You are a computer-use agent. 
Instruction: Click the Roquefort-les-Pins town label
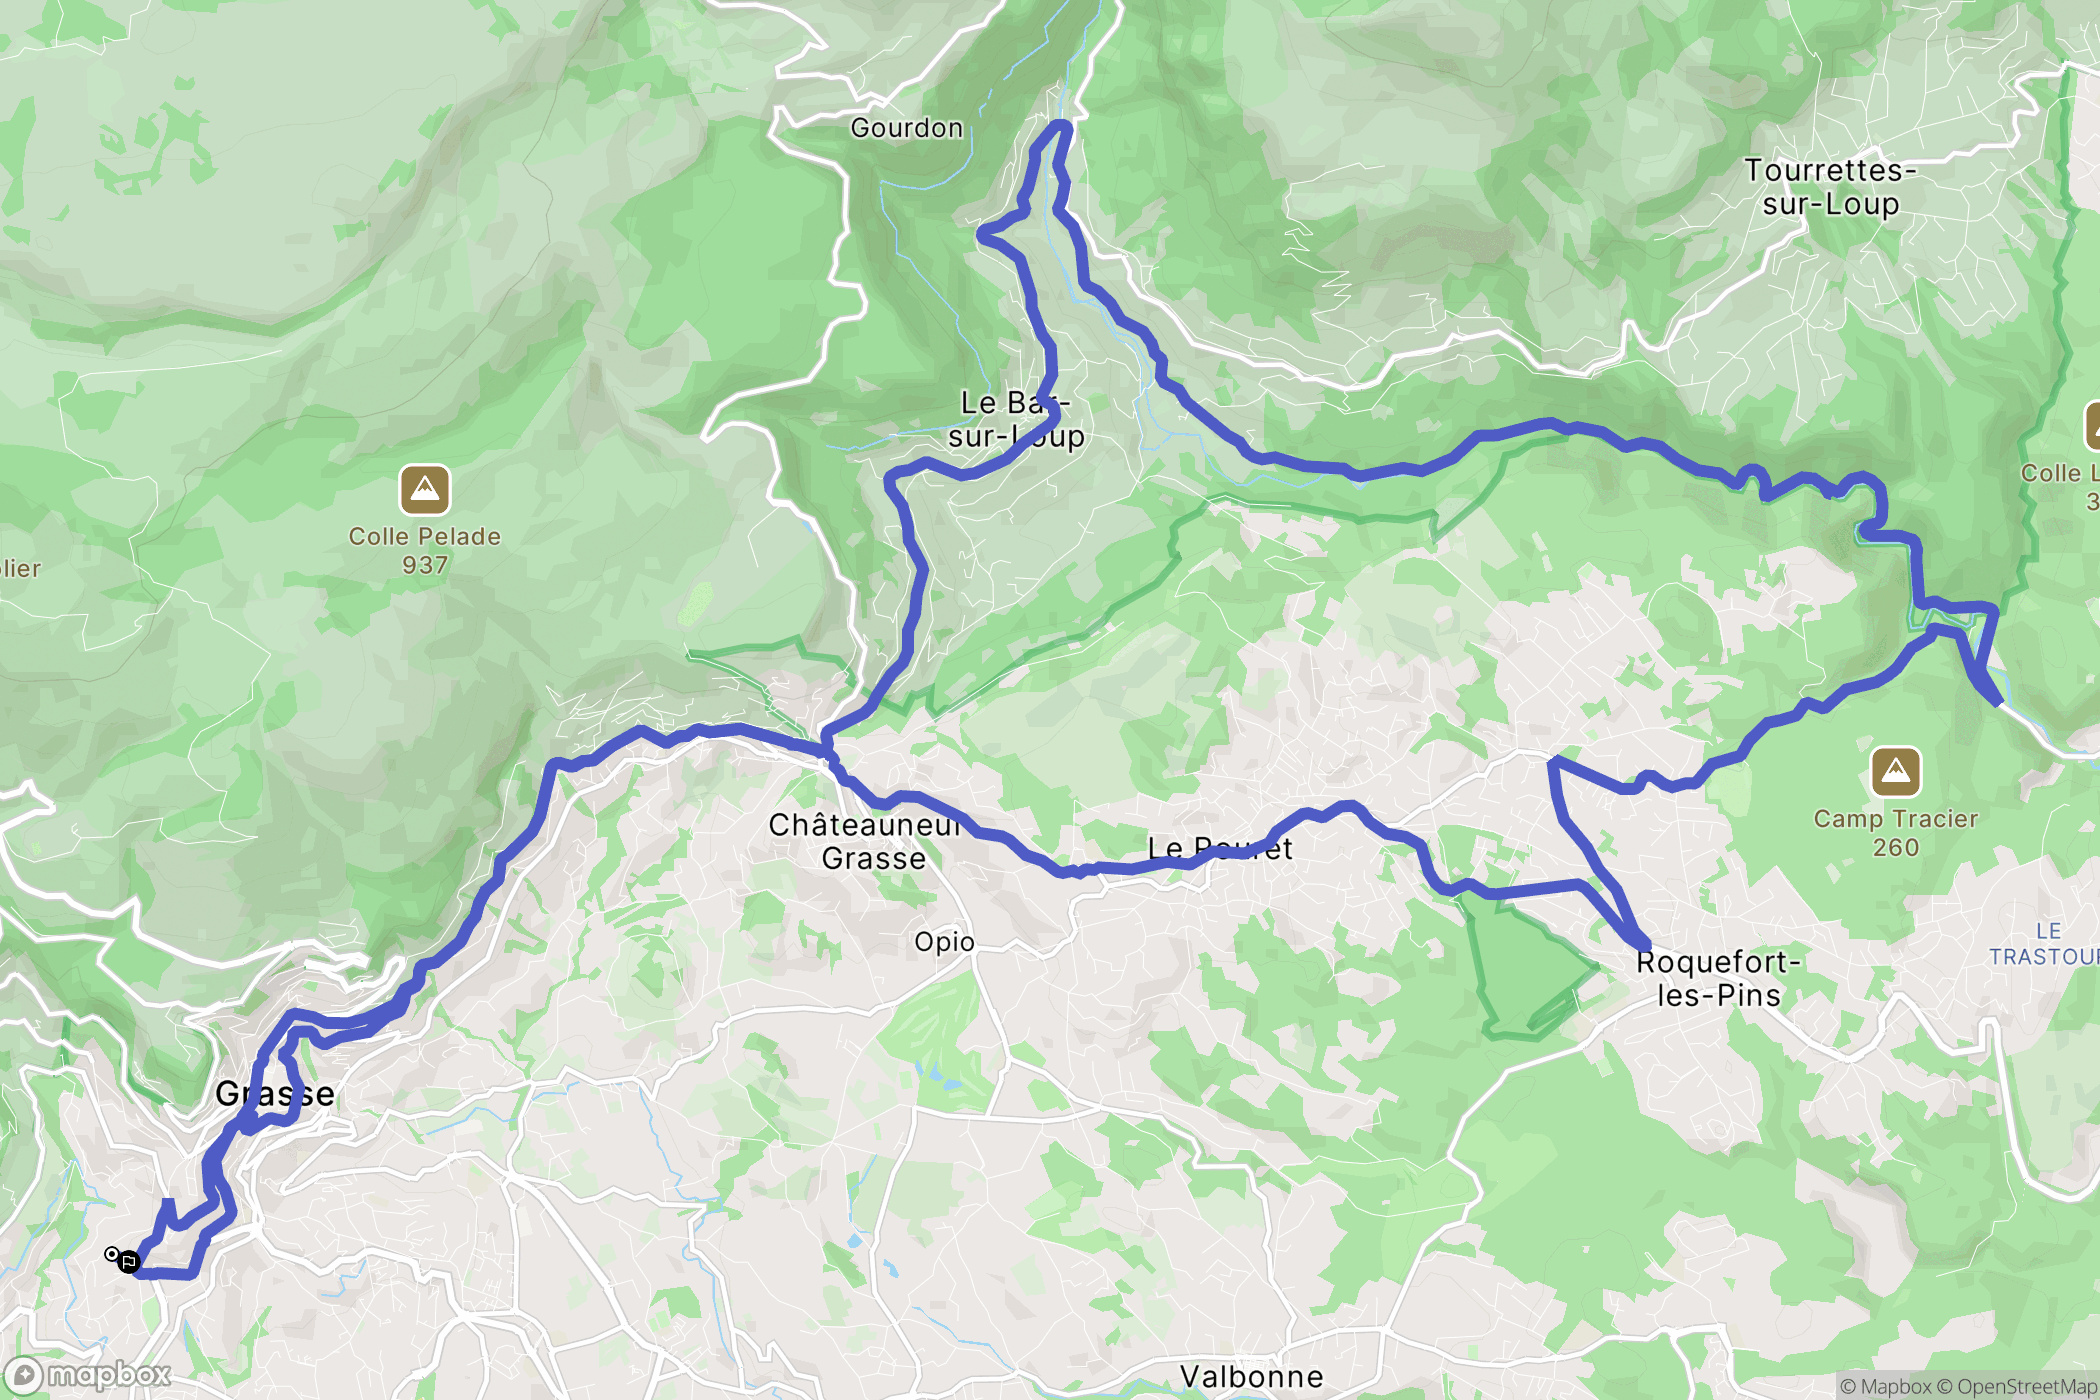click(x=1719, y=979)
